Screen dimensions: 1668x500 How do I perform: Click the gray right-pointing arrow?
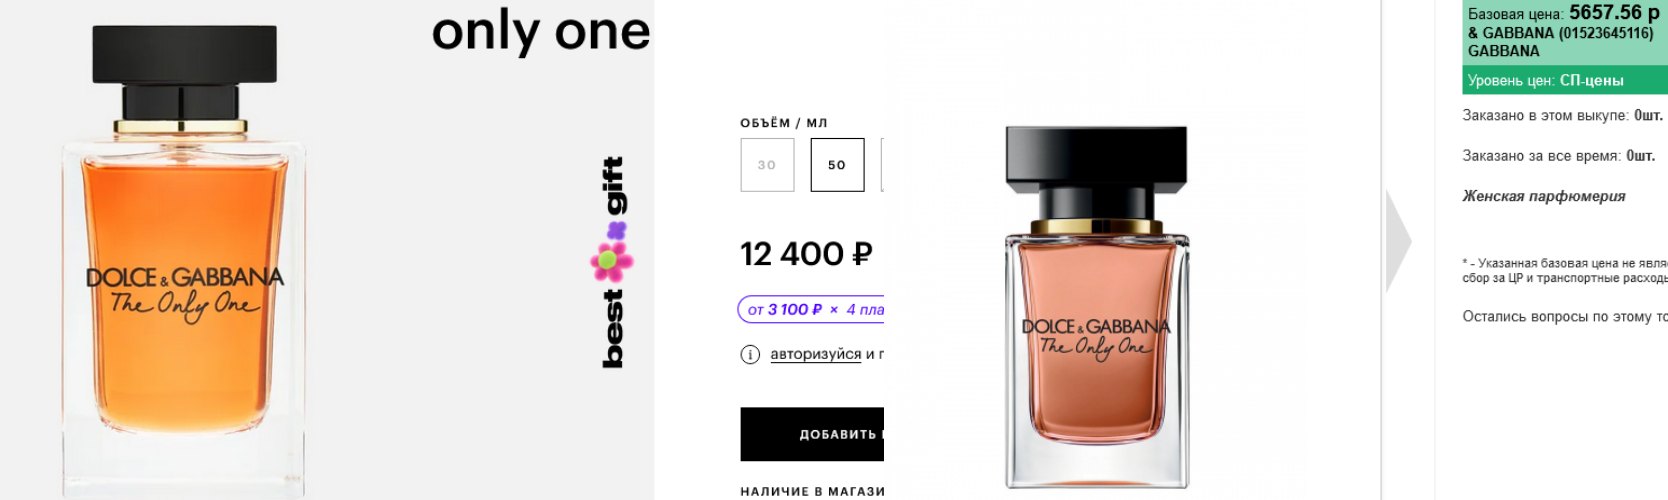(1398, 241)
